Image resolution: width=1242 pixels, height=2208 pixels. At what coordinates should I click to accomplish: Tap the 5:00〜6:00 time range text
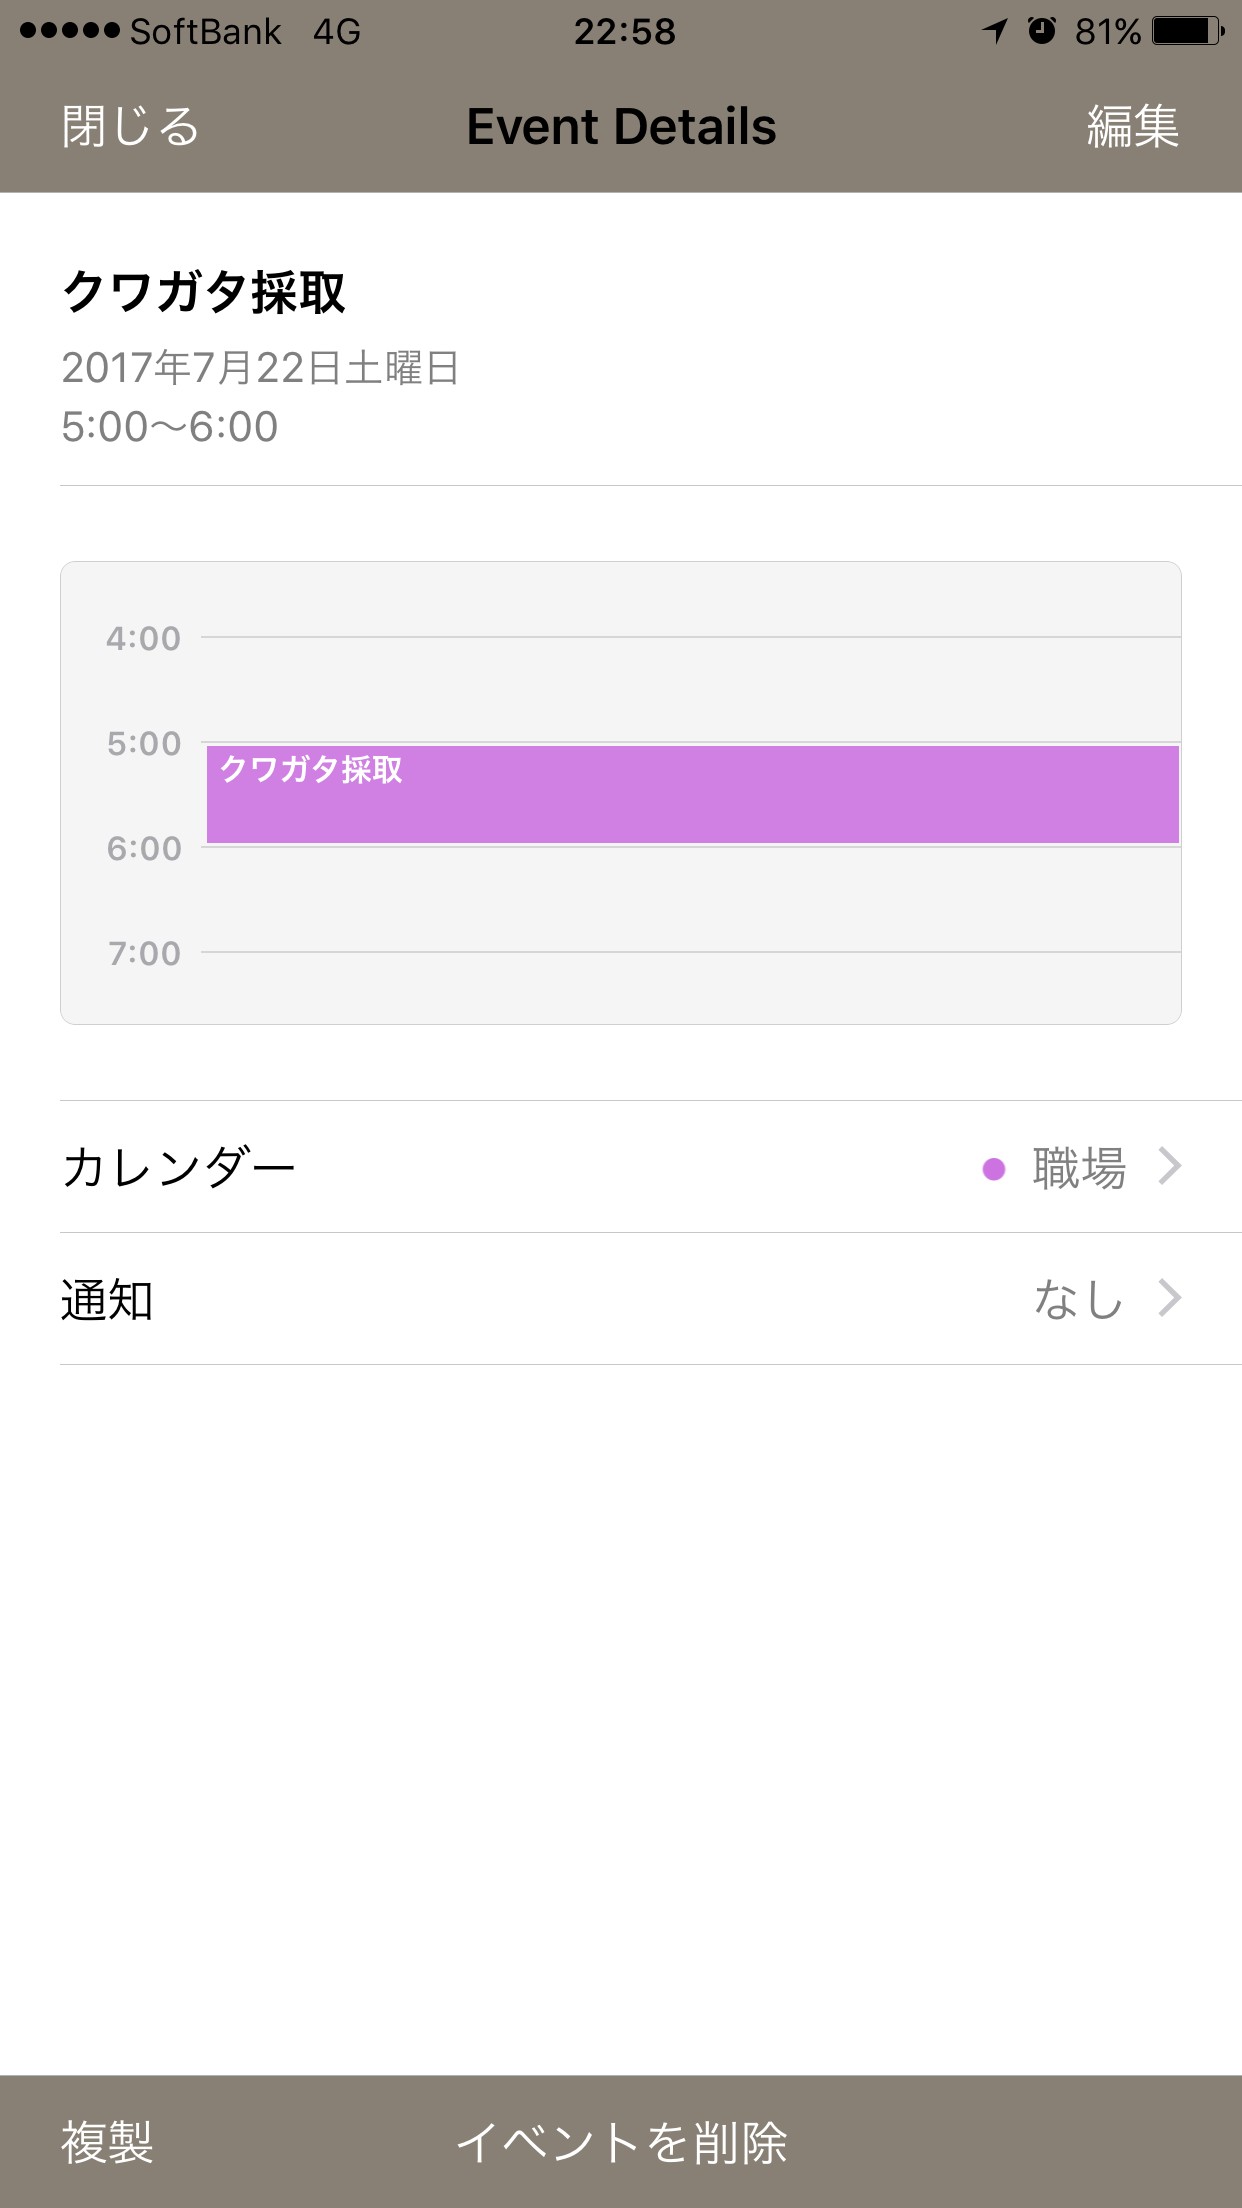pyautogui.click(x=170, y=427)
